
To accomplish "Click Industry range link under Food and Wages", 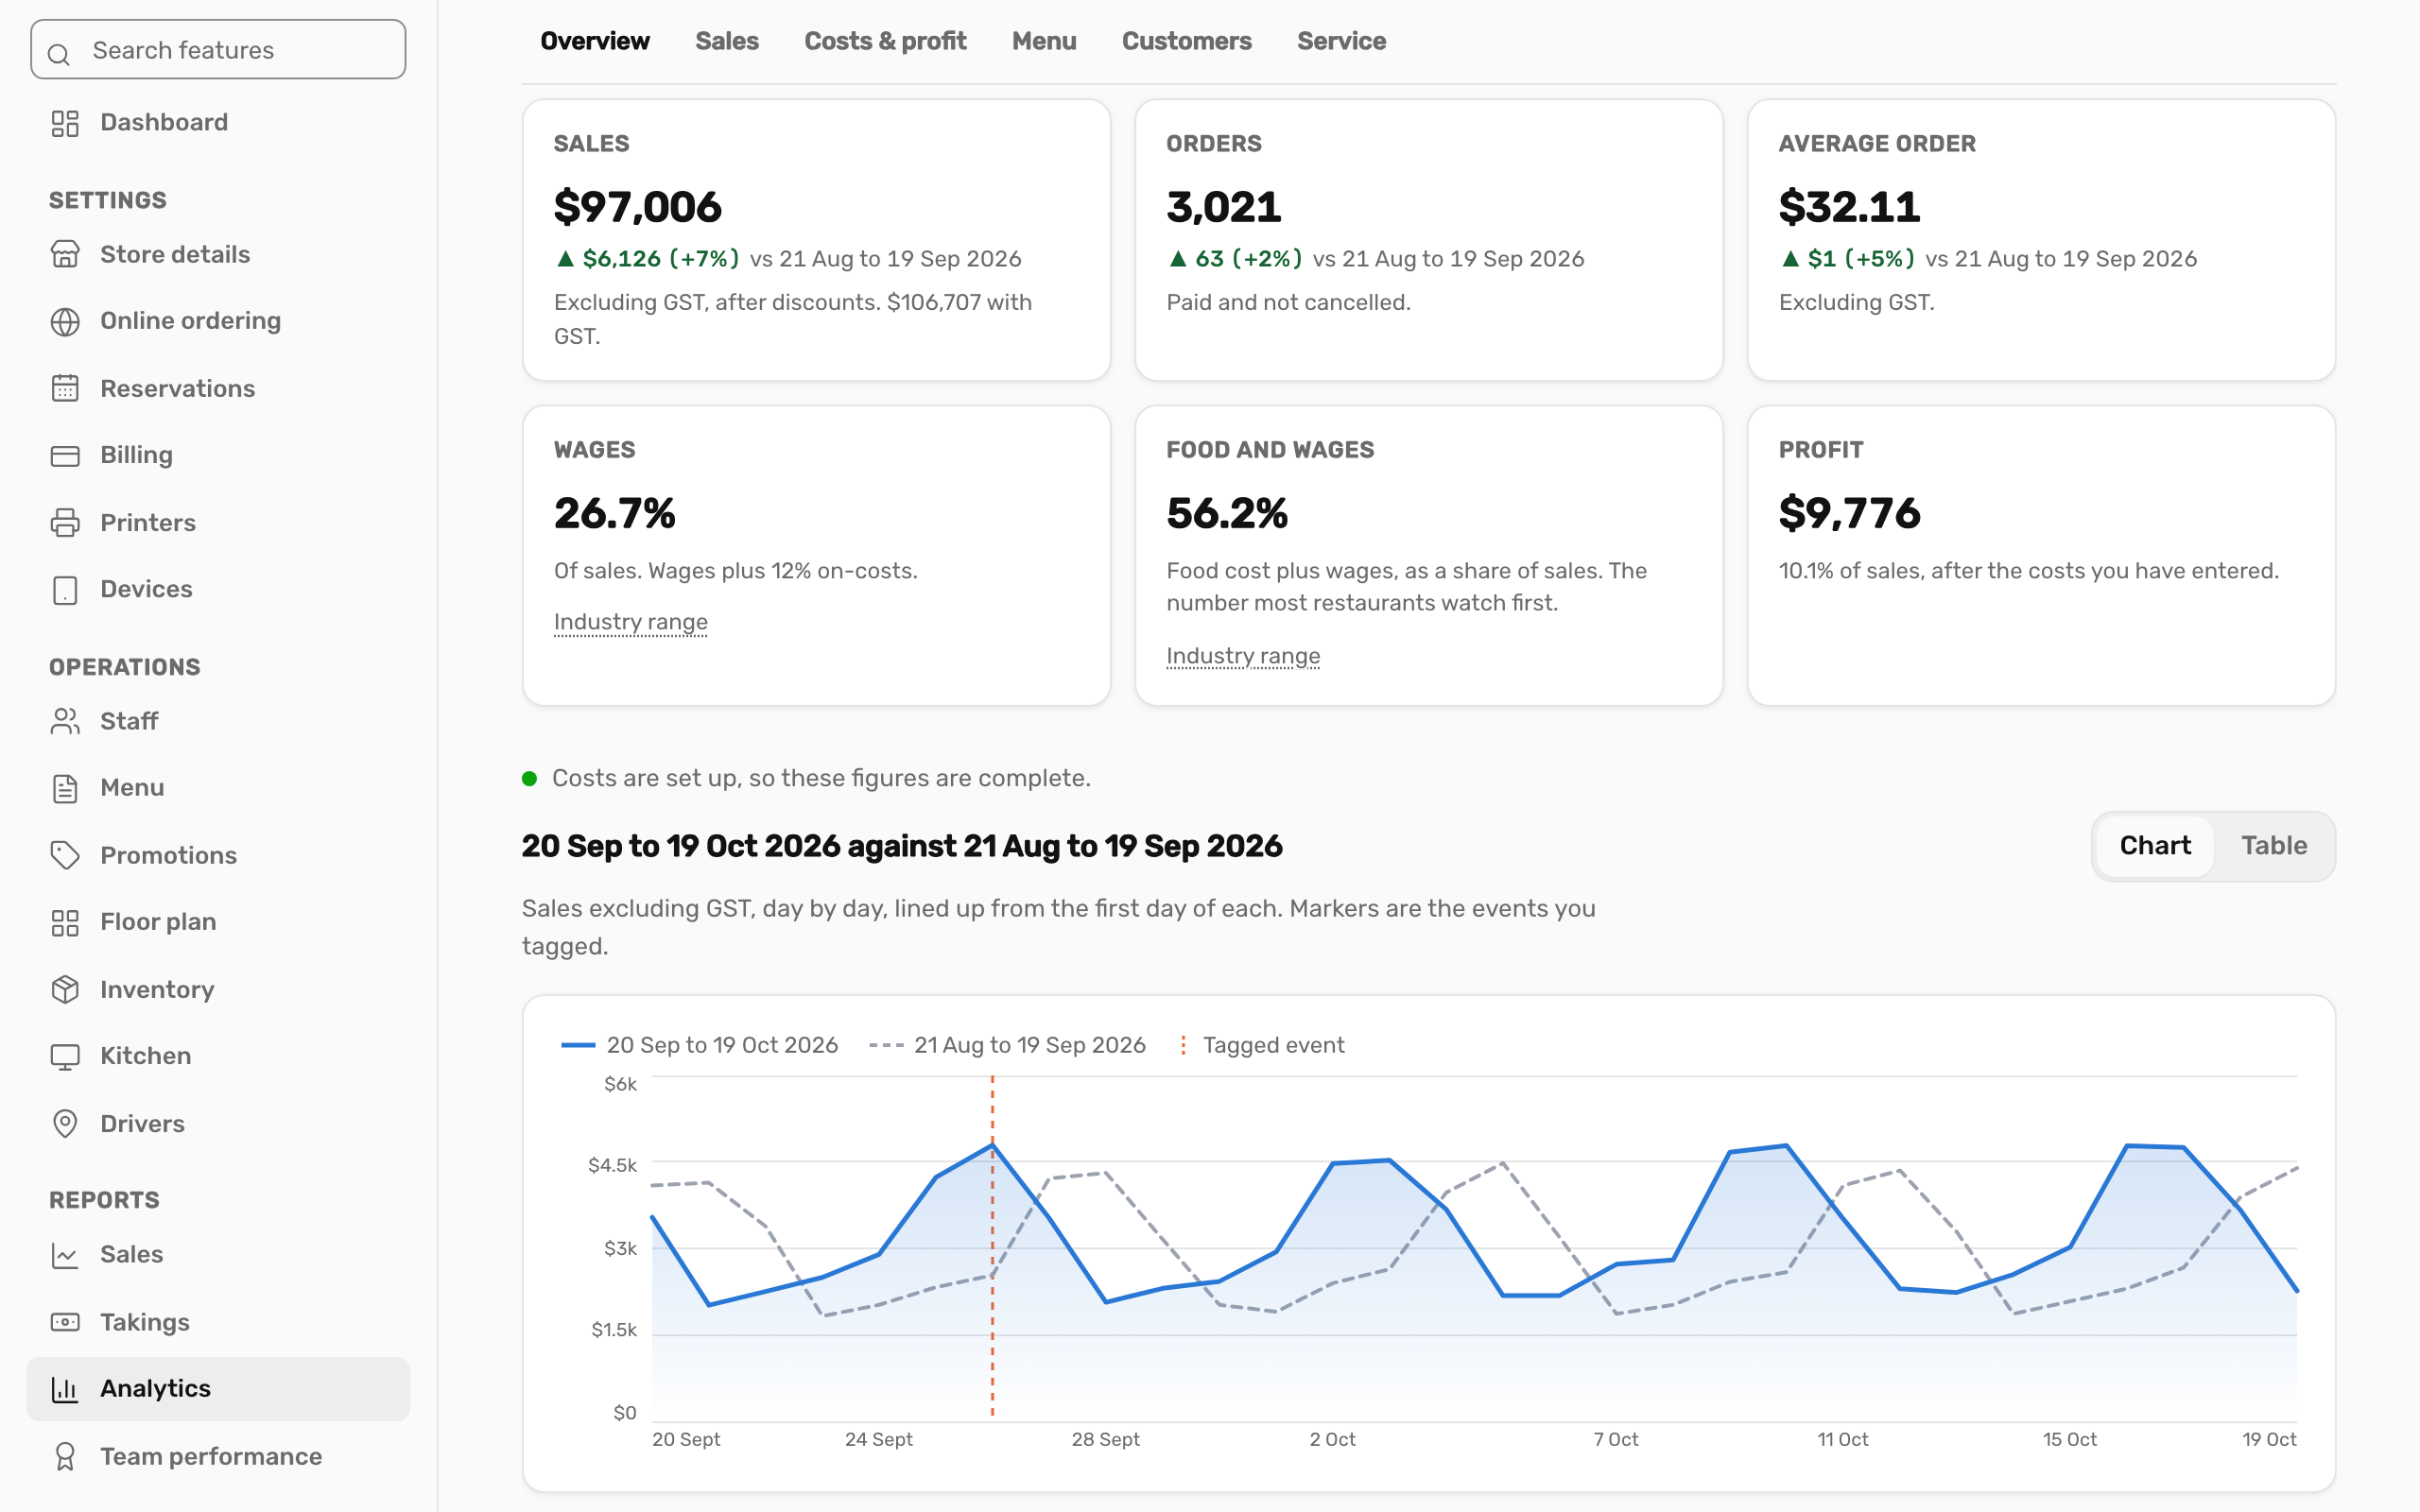I will [1243, 656].
